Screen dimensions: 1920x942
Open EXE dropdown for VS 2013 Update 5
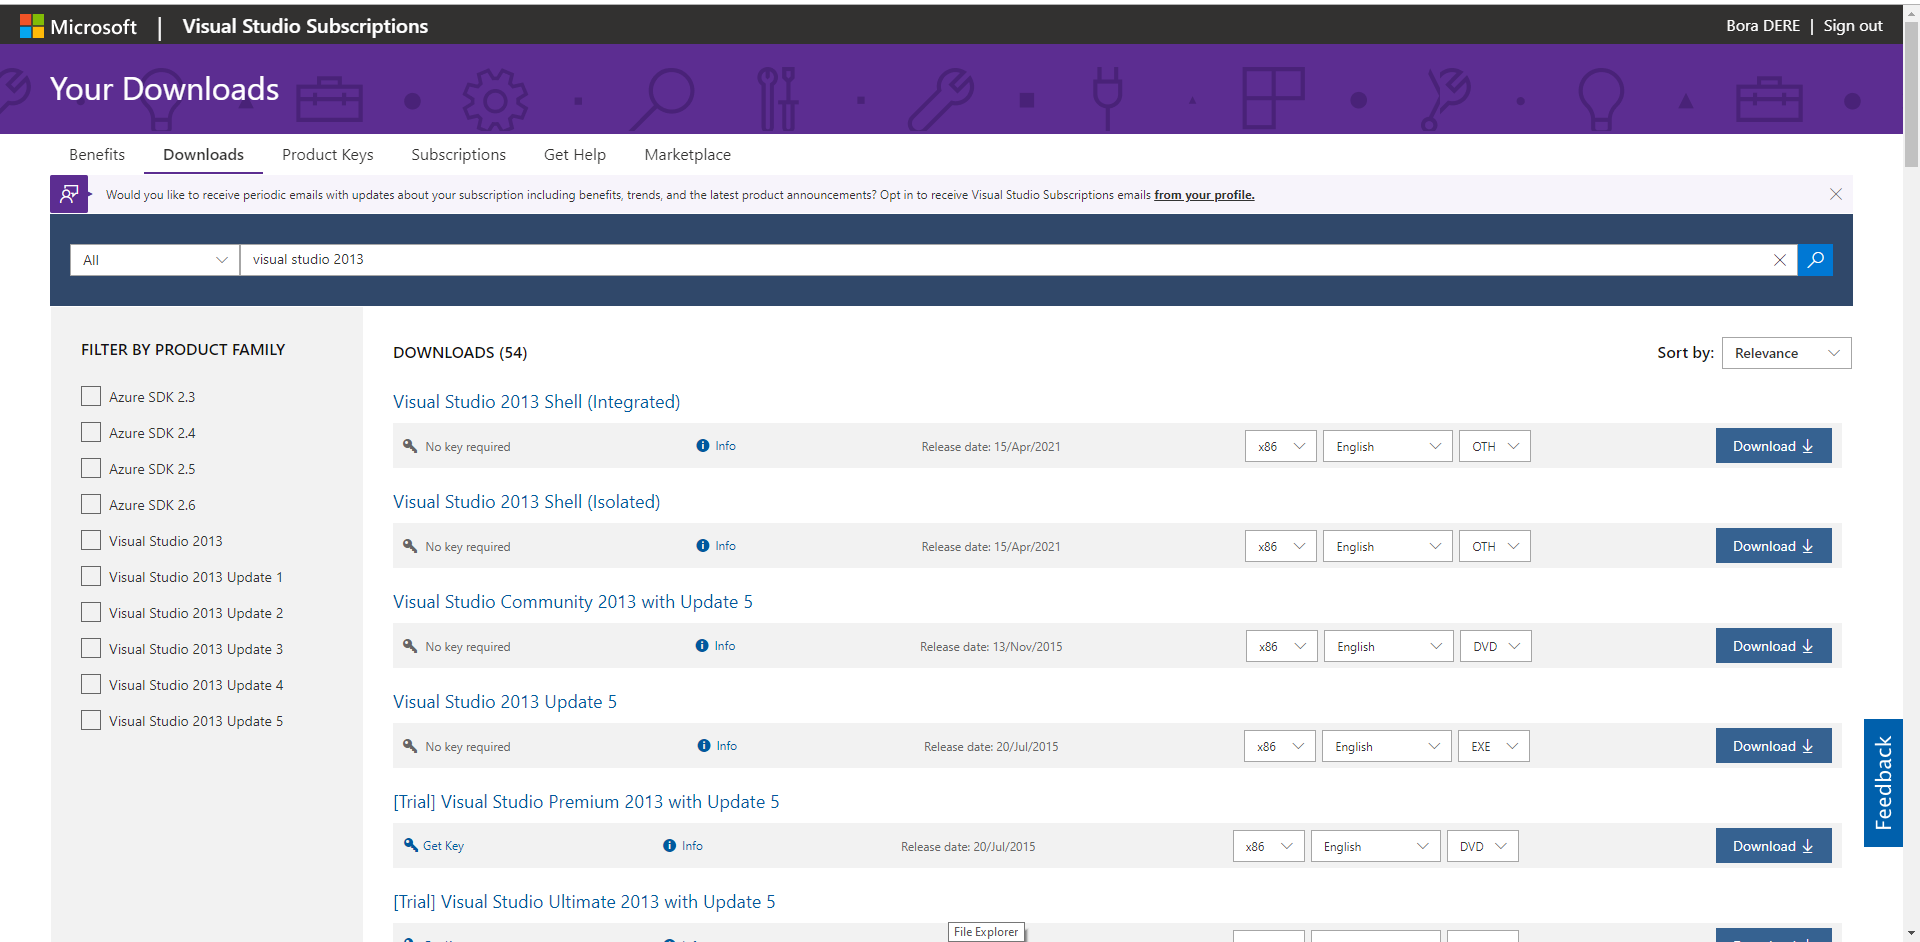1494,746
